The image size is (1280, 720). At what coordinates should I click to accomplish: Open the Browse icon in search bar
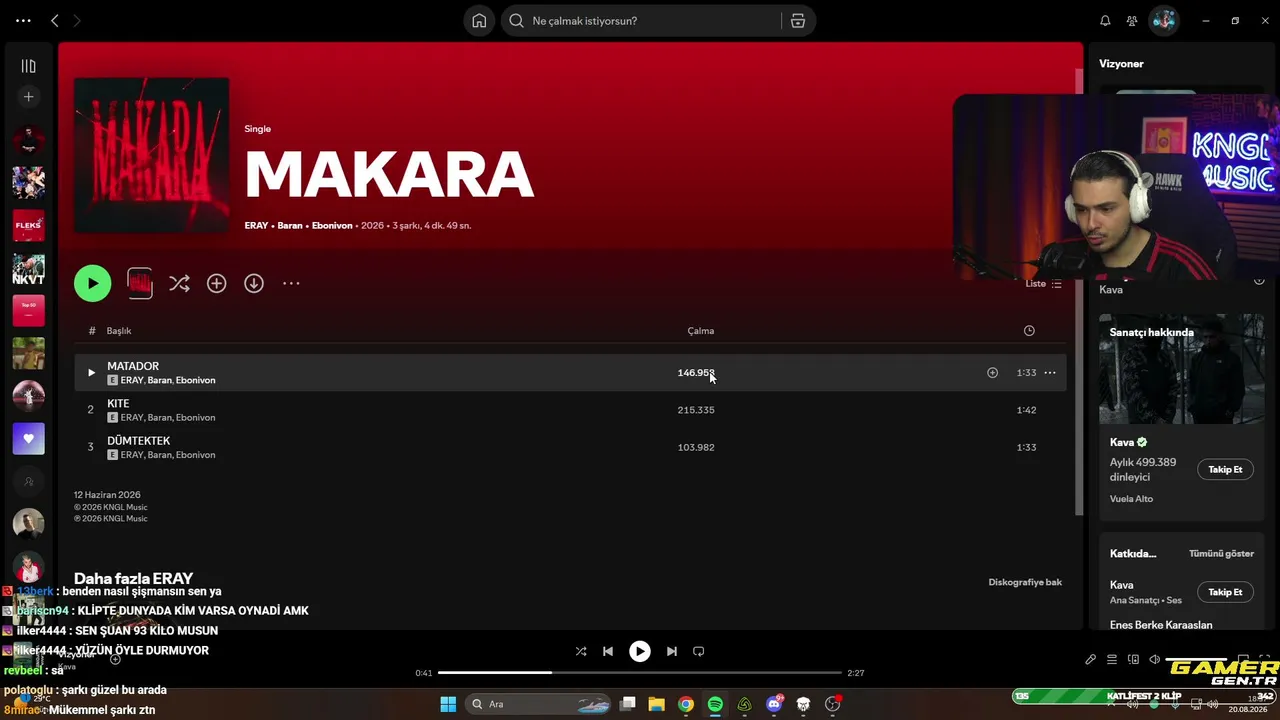pos(798,21)
